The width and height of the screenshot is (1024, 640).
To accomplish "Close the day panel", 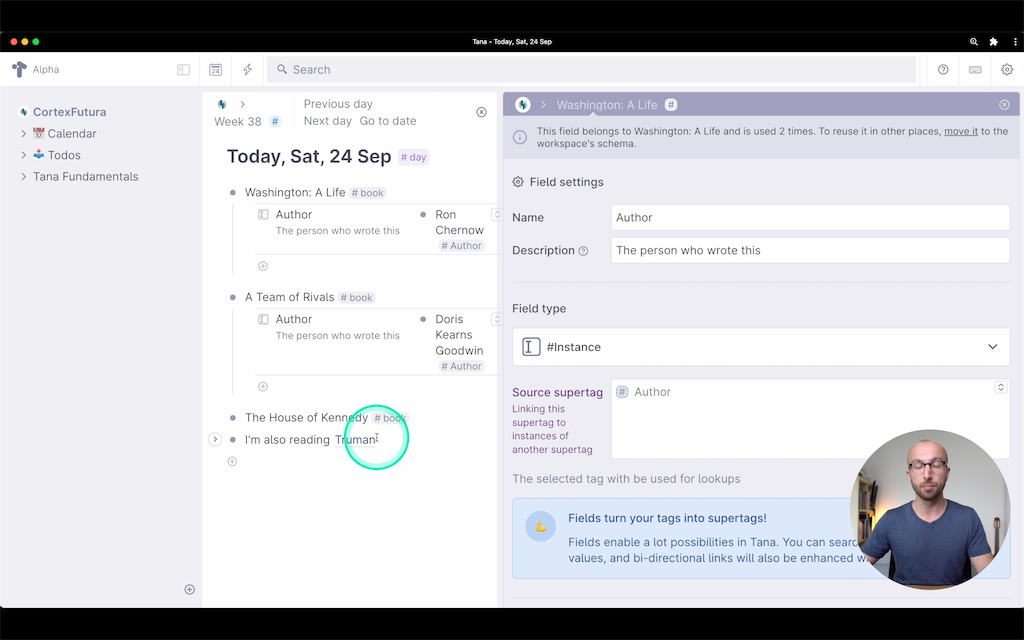I will (x=481, y=112).
